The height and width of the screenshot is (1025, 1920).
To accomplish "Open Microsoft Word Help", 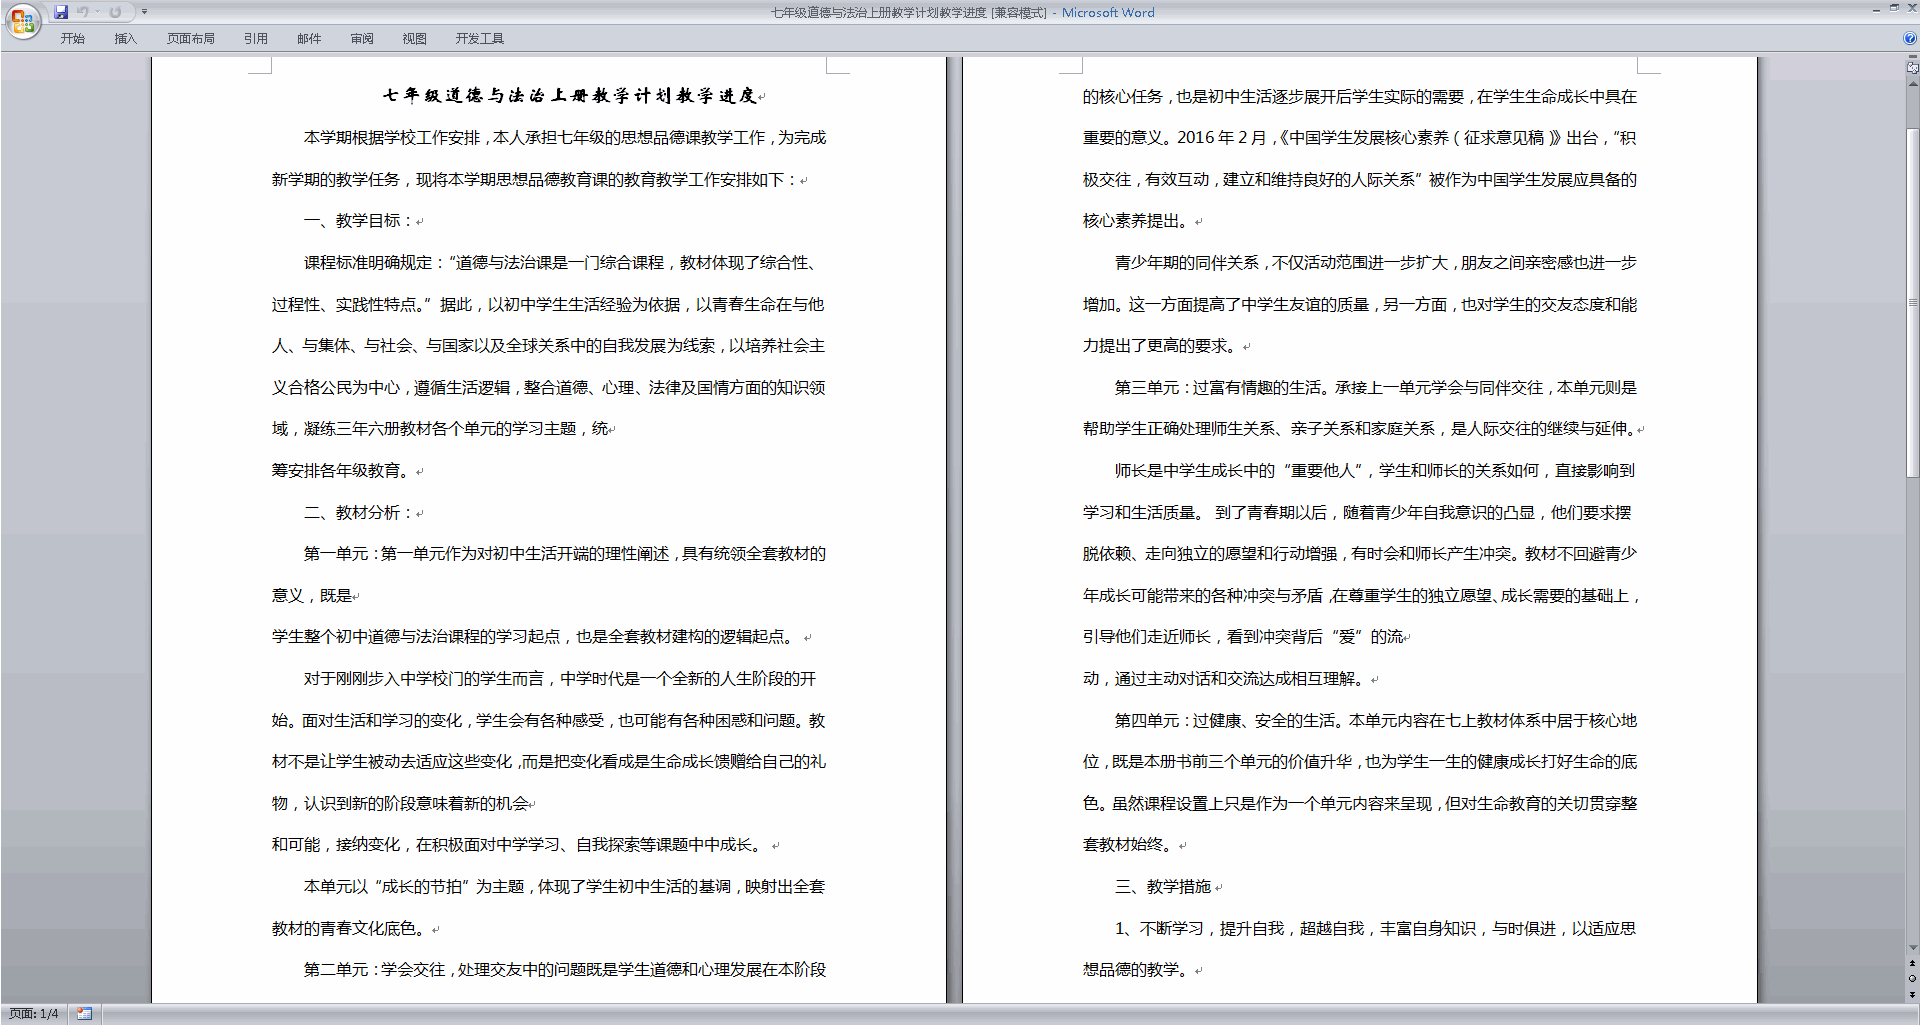I will coord(1910,38).
